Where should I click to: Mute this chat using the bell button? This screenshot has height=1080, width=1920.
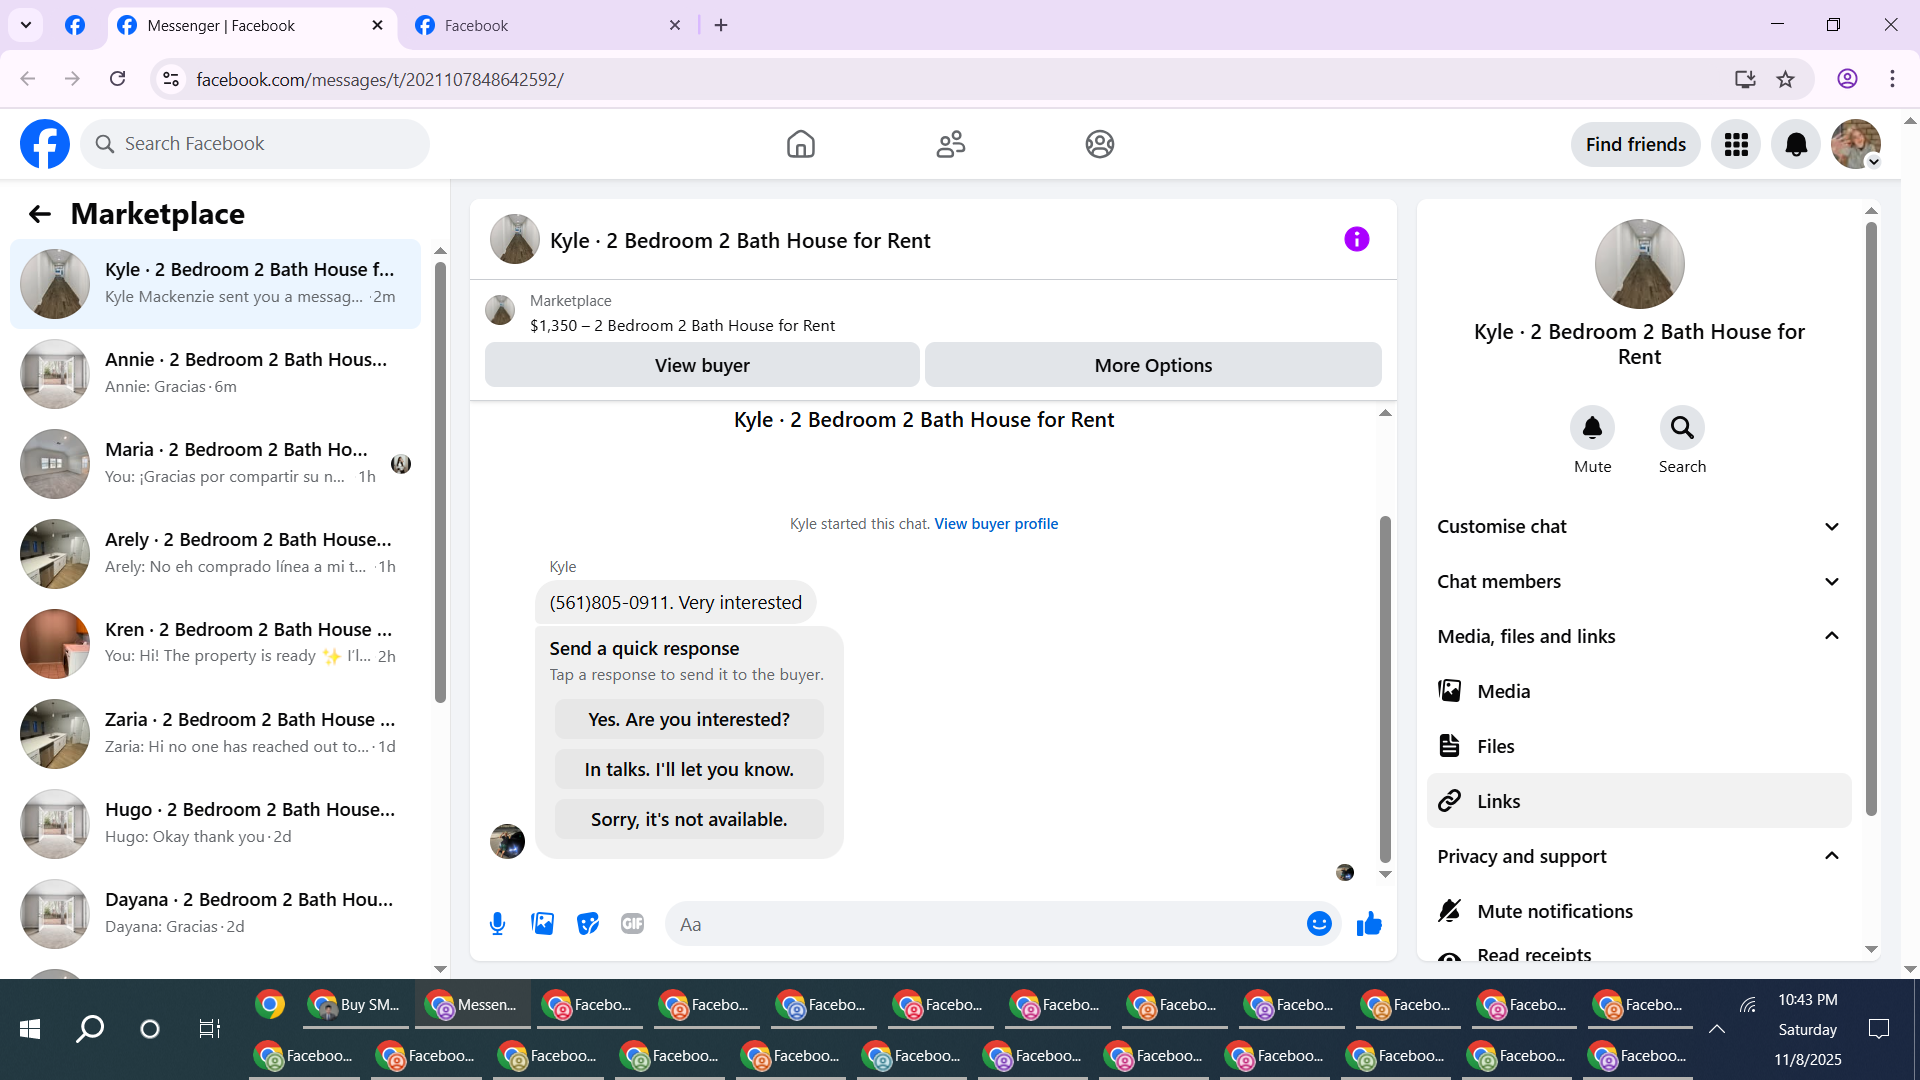point(1592,429)
